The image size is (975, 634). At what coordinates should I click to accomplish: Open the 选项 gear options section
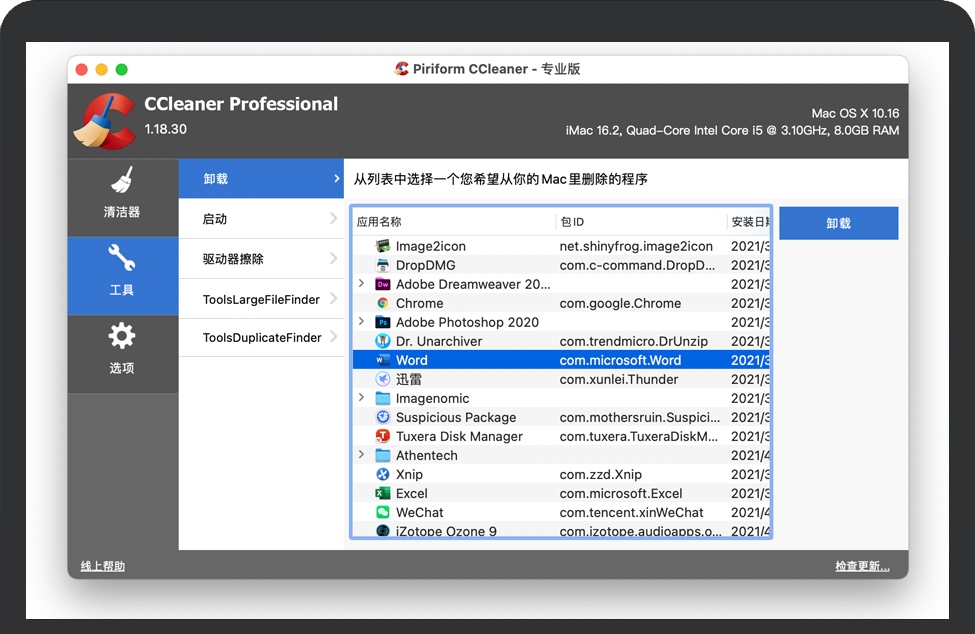tap(122, 351)
